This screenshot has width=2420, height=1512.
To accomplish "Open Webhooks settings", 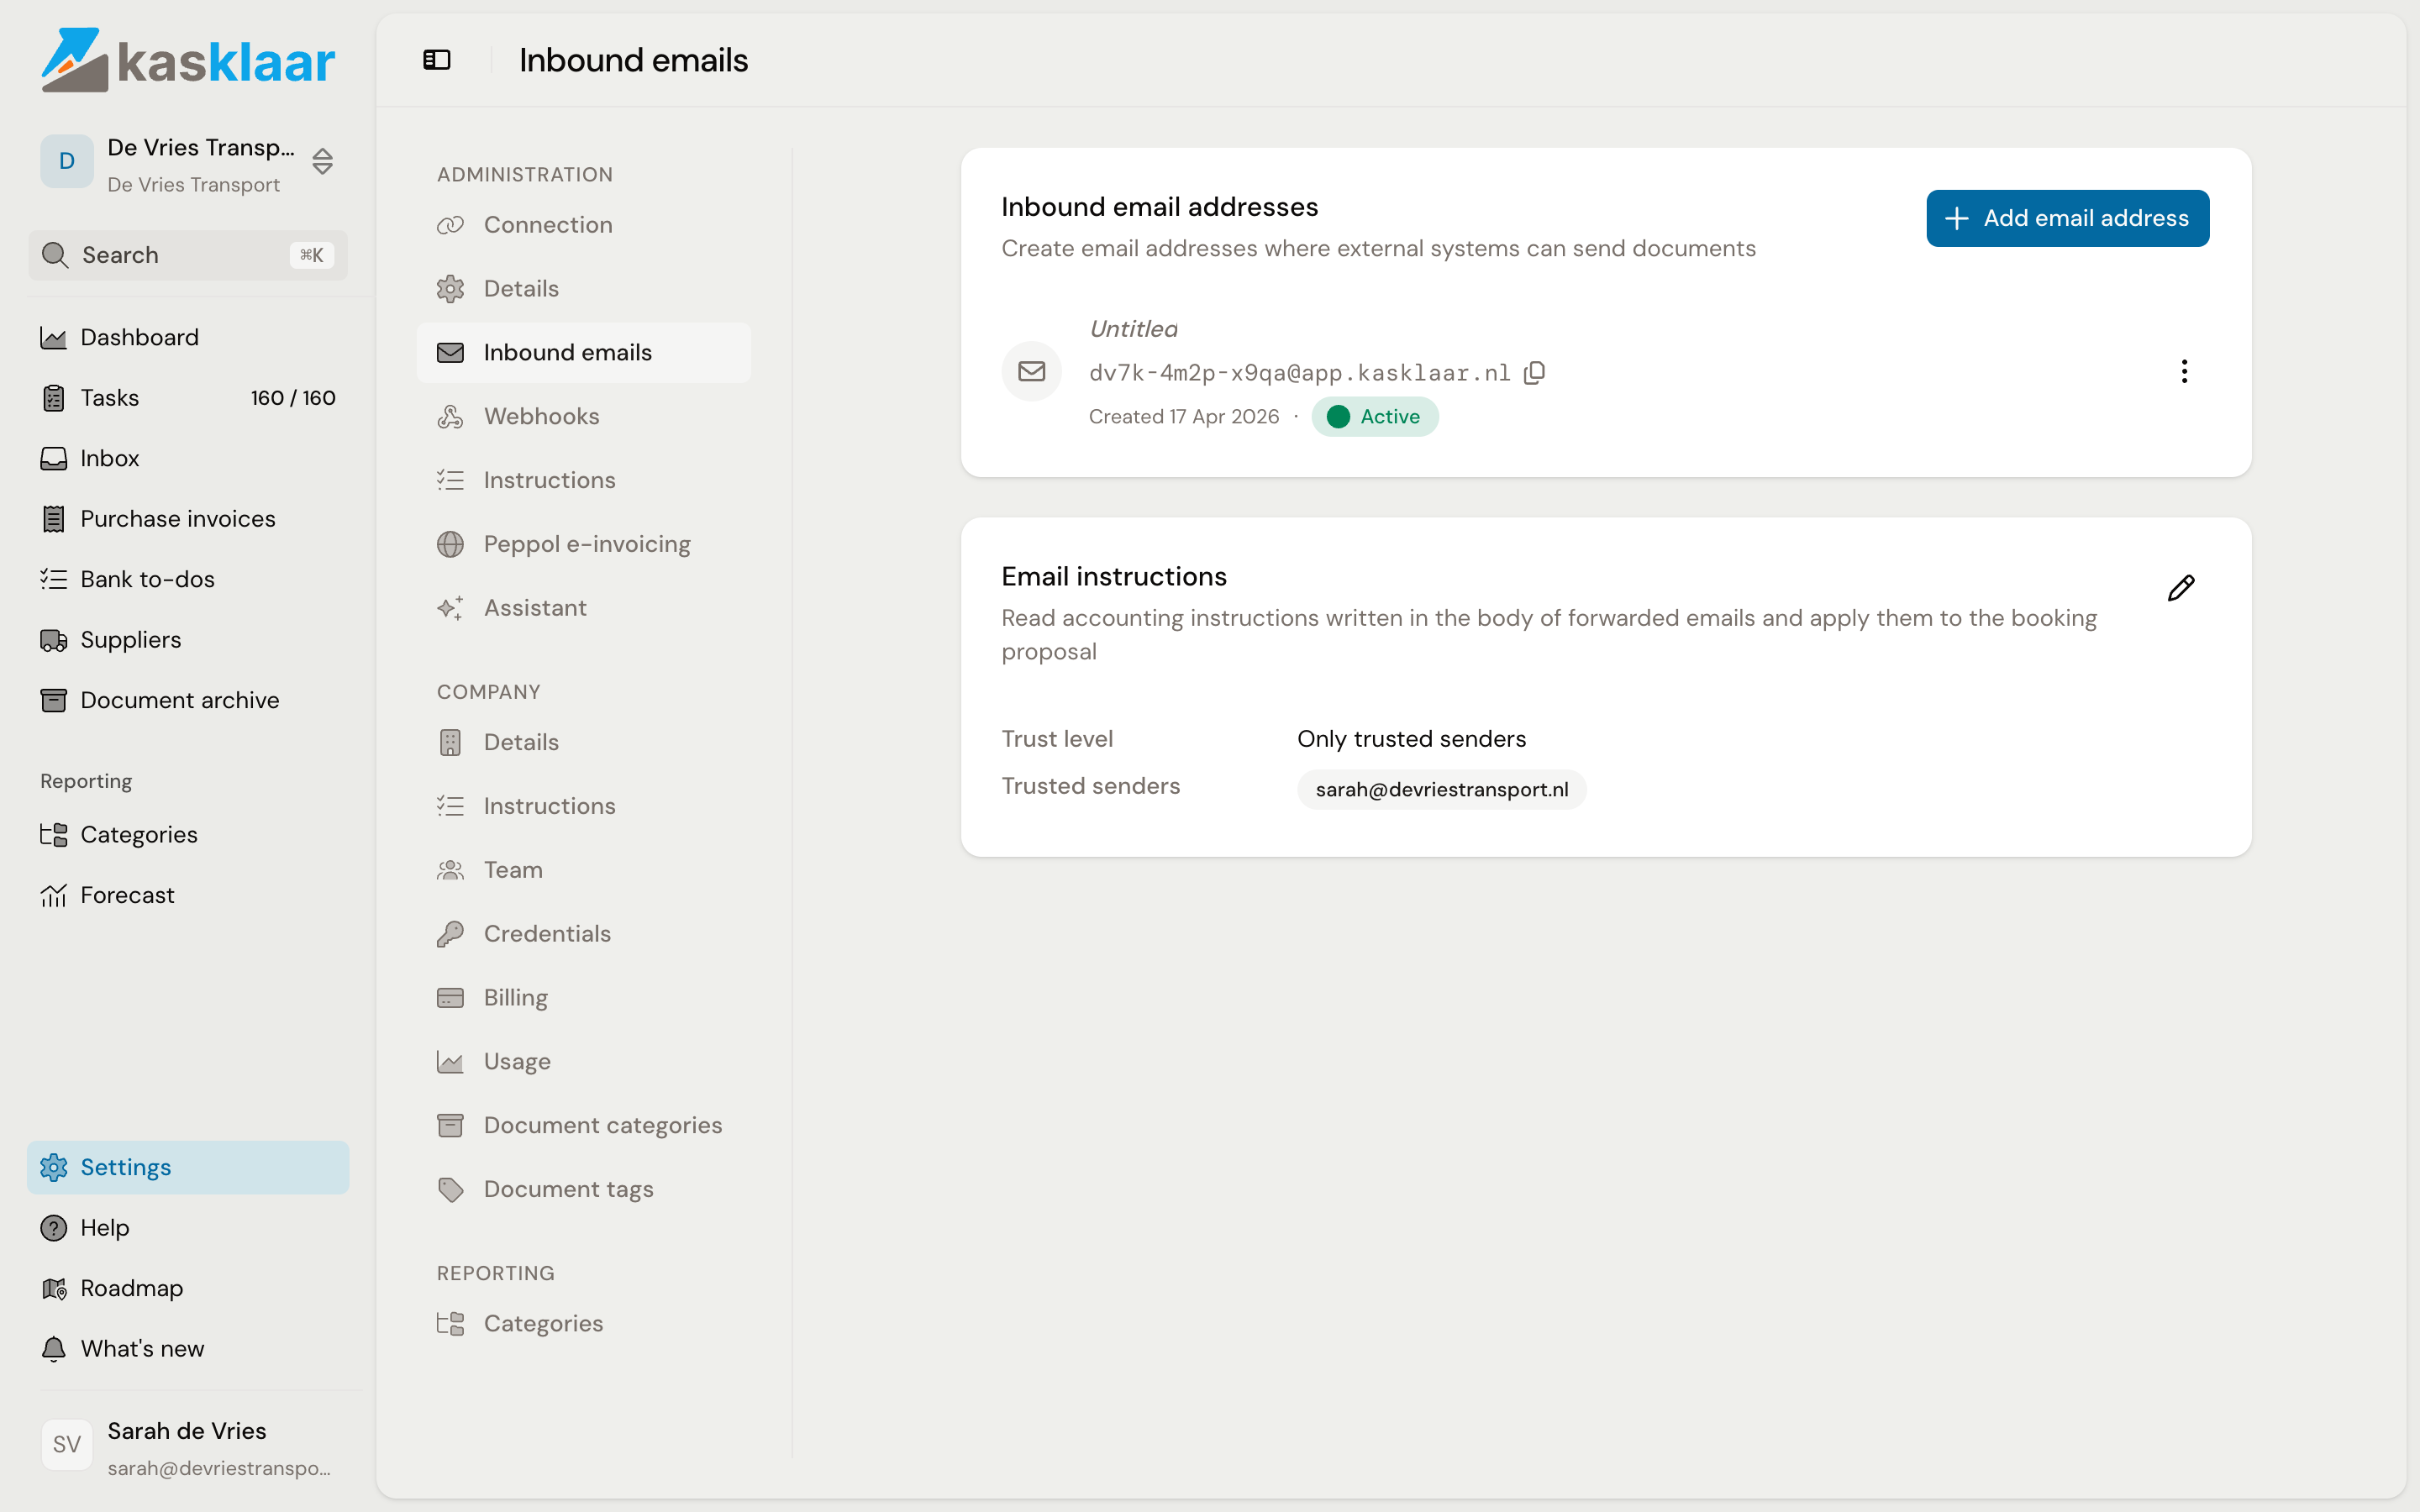I will click(584, 416).
